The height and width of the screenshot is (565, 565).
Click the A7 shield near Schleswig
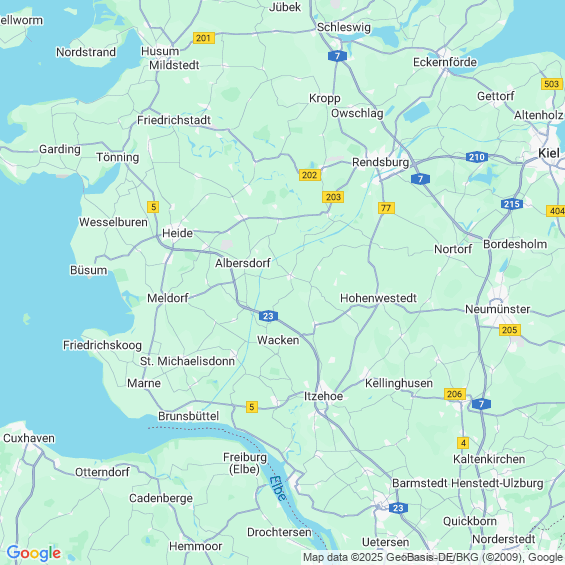pyautogui.click(x=337, y=56)
